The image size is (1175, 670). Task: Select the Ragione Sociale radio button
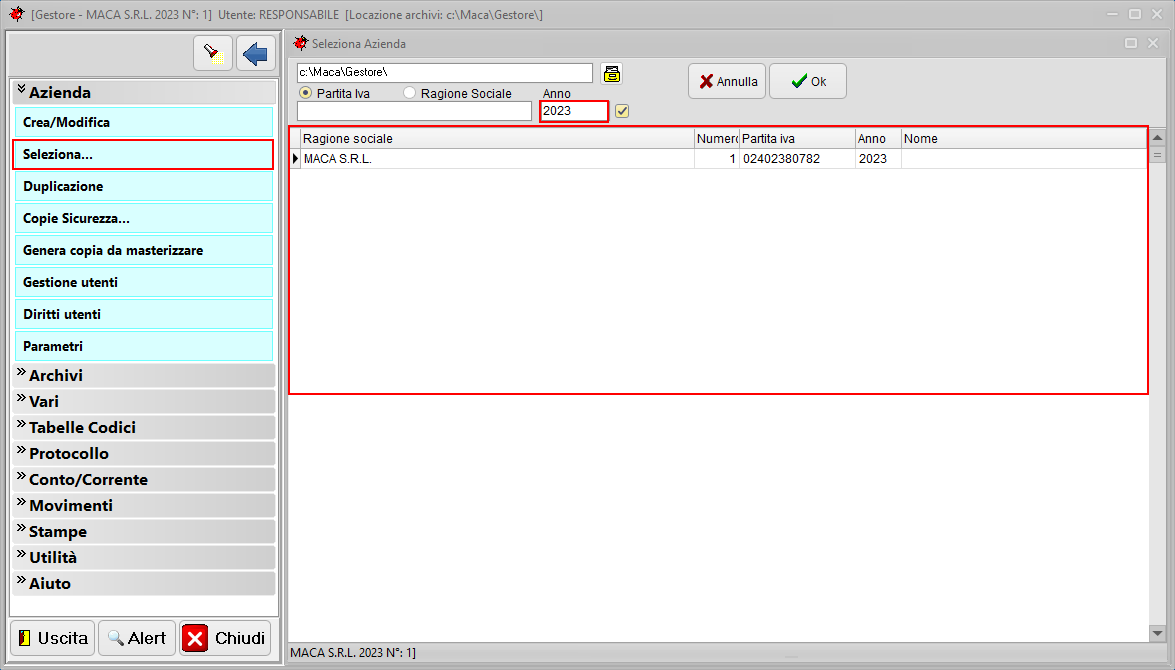(x=410, y=93)
